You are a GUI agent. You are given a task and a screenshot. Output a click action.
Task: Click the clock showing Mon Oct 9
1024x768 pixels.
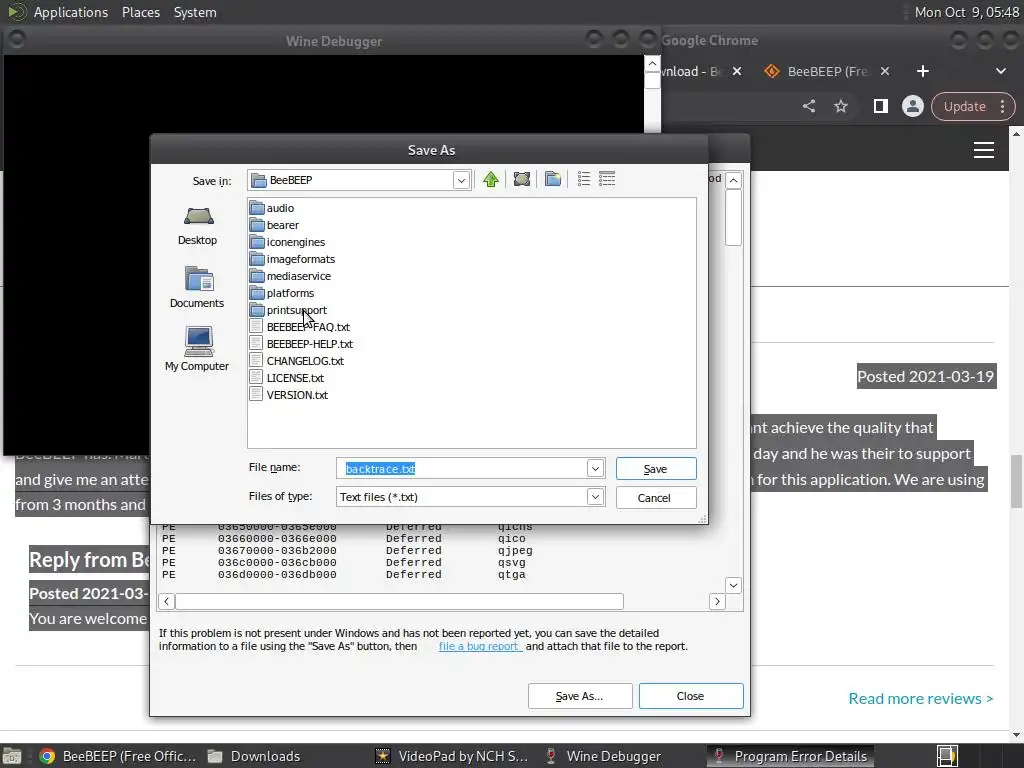tap(967, 12)
